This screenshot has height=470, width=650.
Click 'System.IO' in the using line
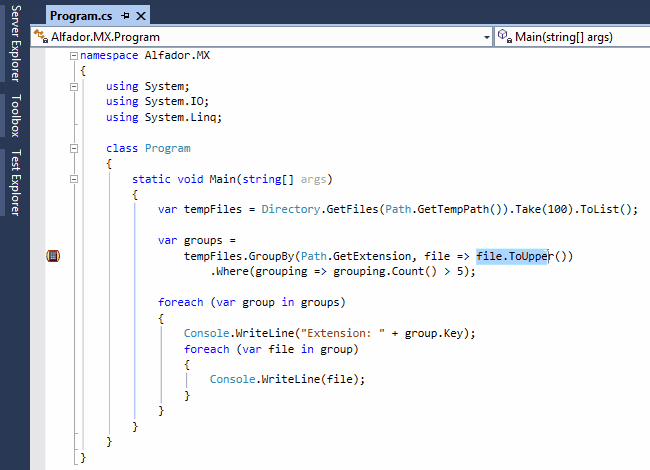174,102
